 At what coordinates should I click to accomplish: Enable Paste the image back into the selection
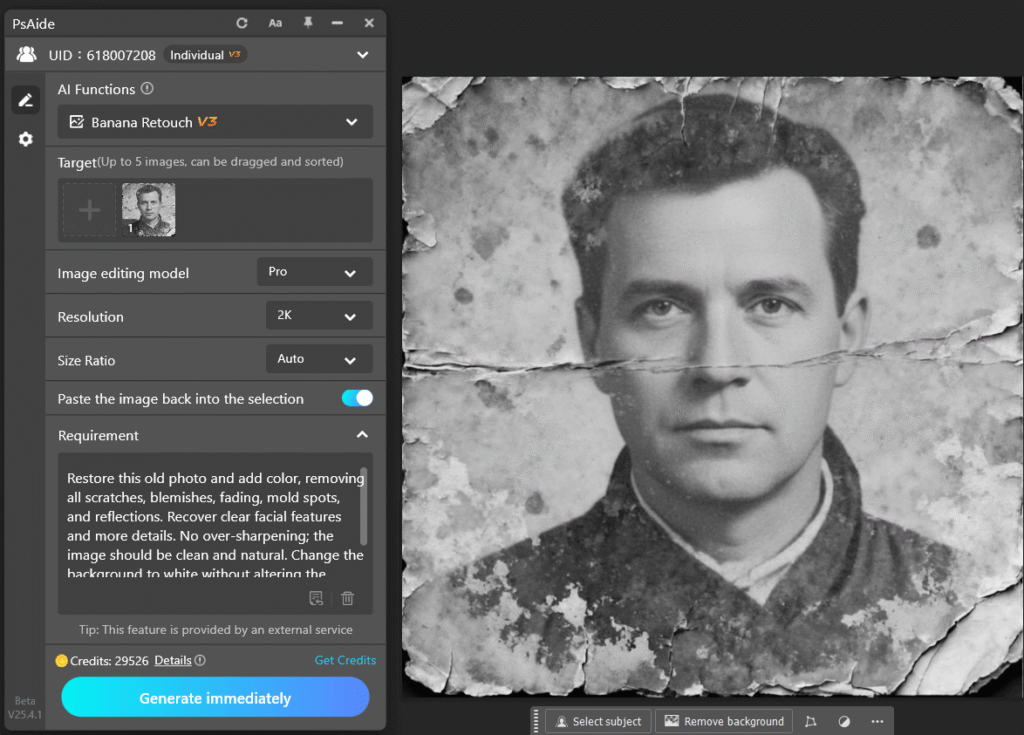(356, 398)
